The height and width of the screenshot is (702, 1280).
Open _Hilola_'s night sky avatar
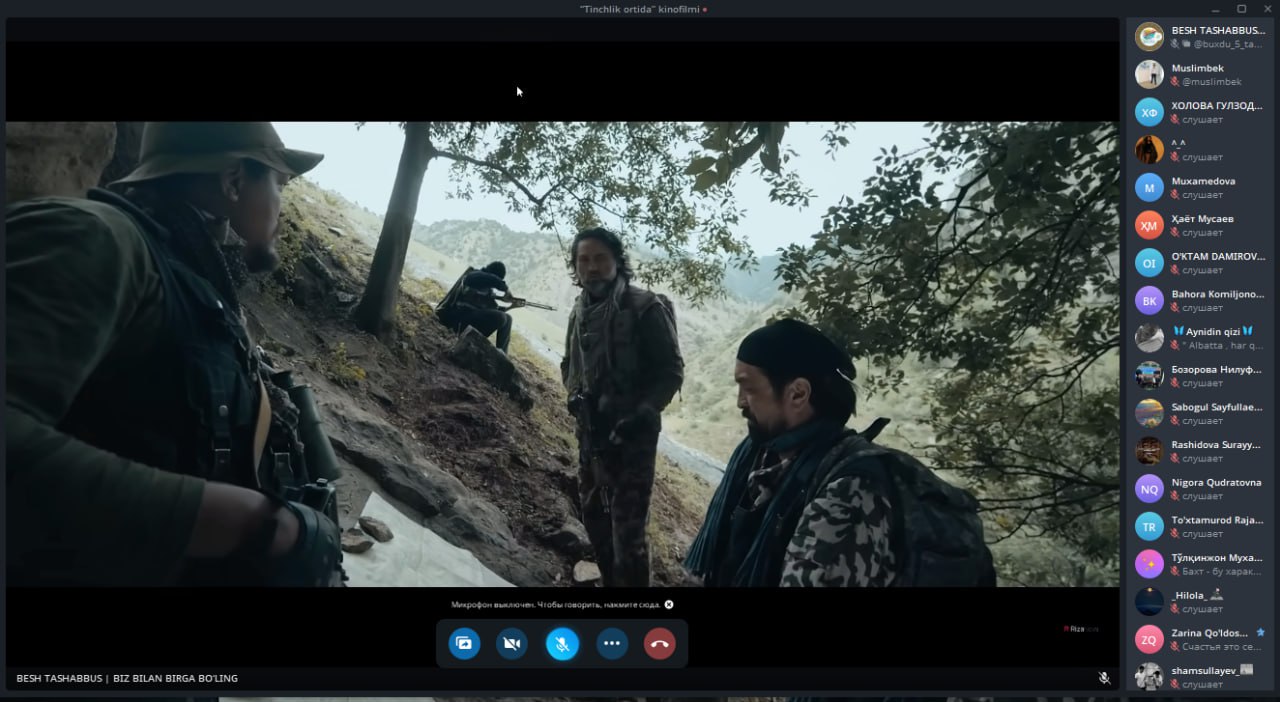pos(1149,601)
